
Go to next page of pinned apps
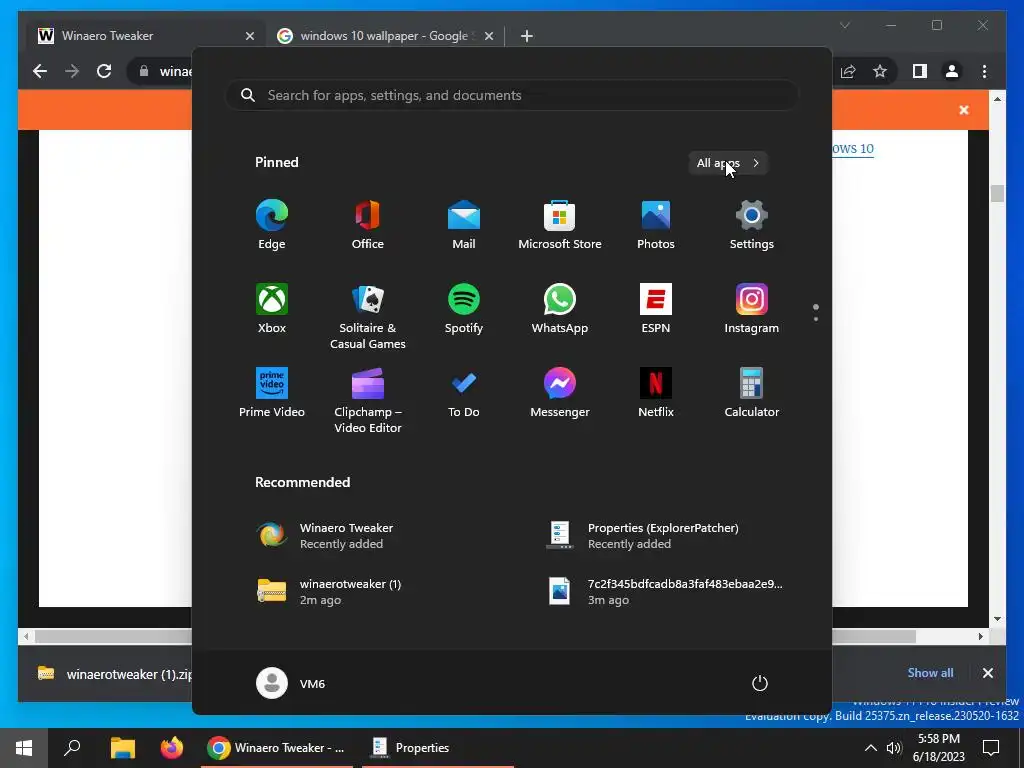point(816,319)
